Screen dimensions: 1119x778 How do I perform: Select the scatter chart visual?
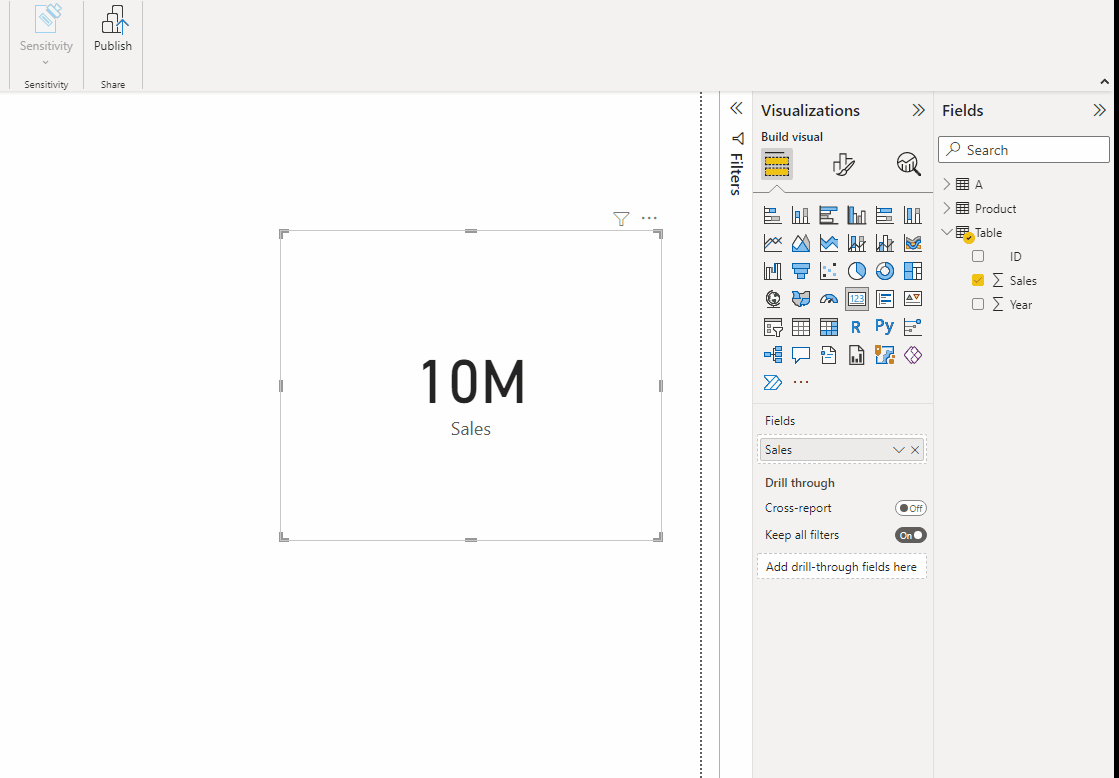829,271
